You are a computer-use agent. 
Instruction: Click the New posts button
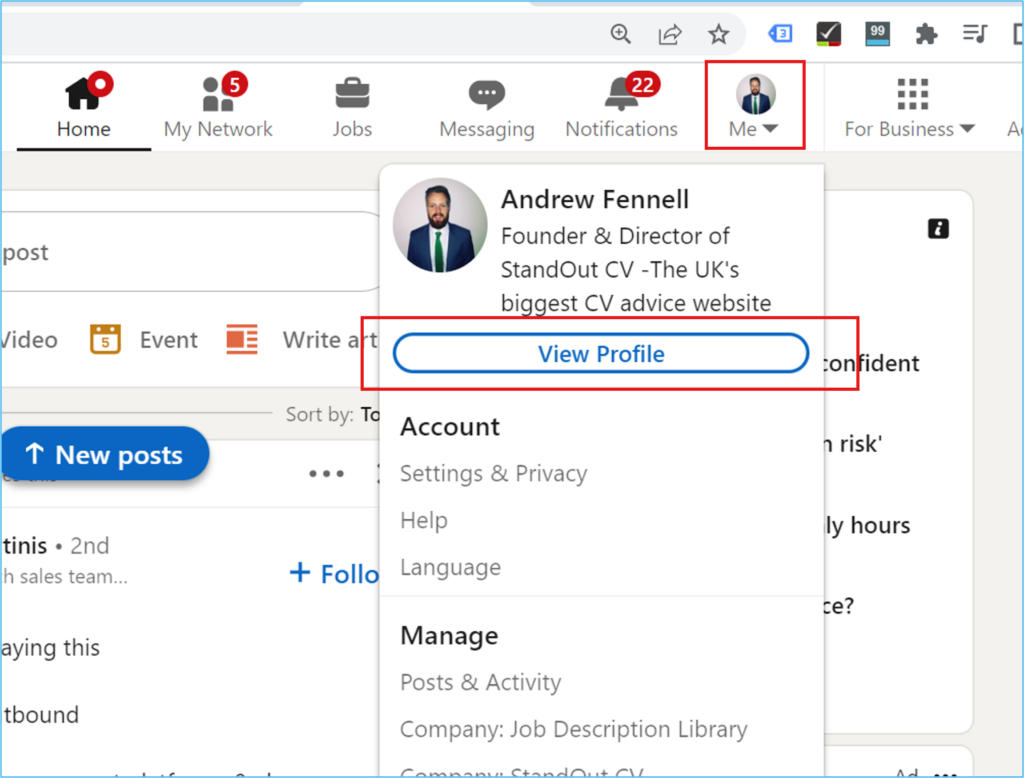pos(105,453)
